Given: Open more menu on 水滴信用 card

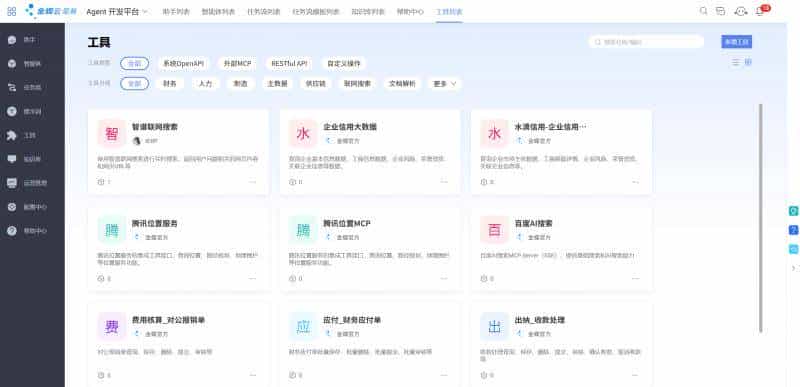Looking at the screenshot, I should pos(635,182).
